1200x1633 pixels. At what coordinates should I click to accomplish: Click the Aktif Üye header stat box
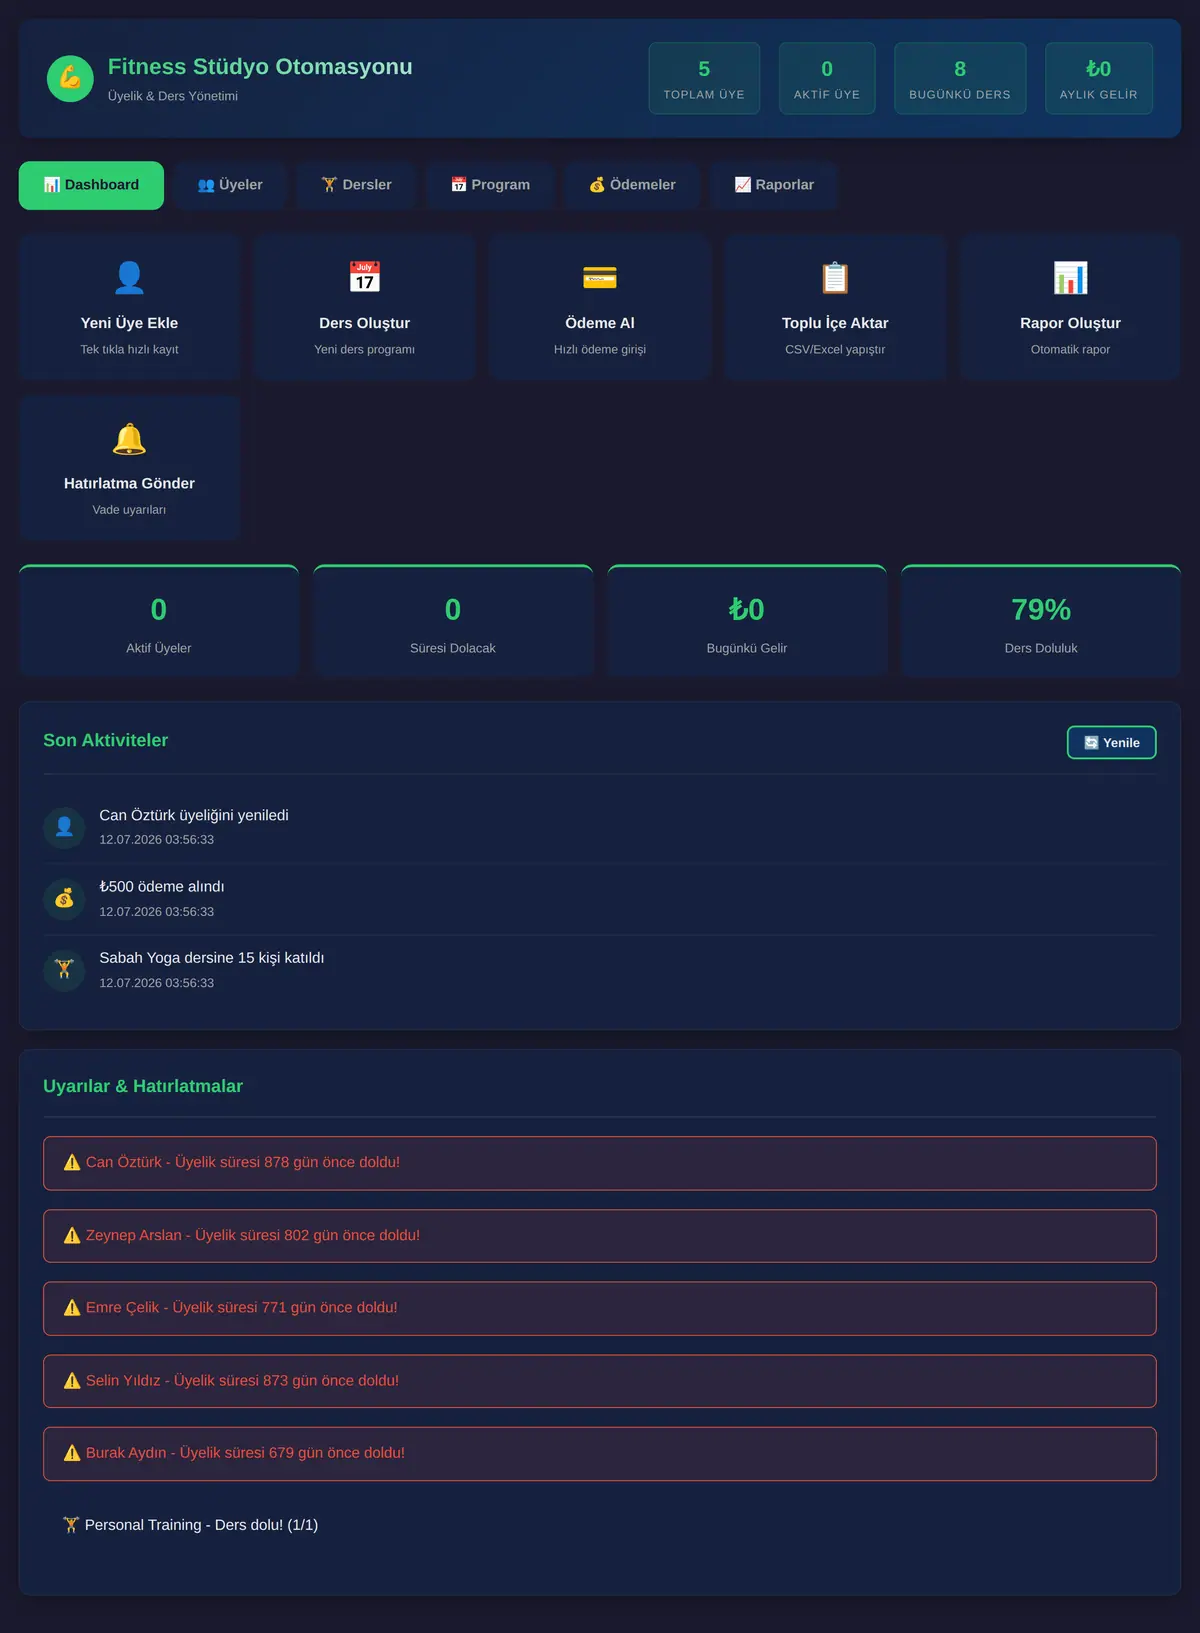point(827,78)
